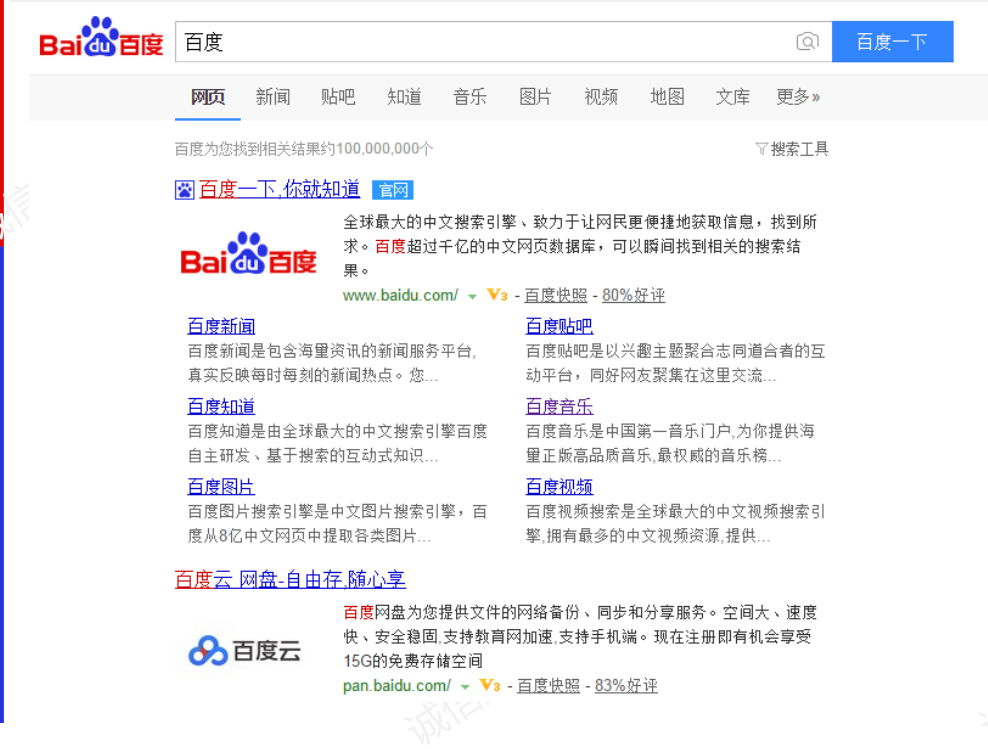The height and width of the screenshot is (749, 988).
Task: Open camera image search in the search box
Action: point(807,42)
